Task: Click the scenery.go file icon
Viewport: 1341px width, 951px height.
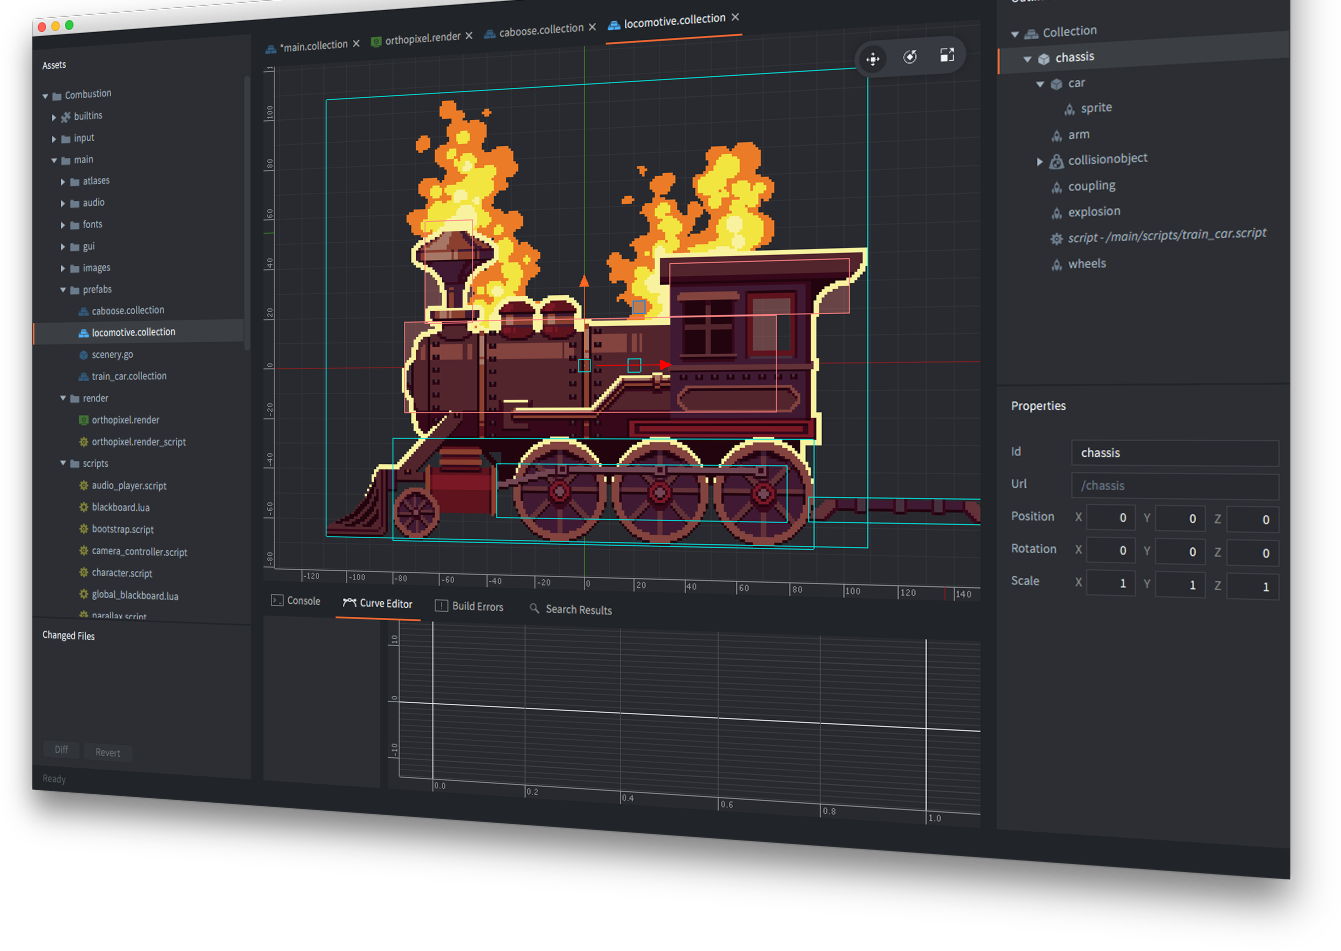Action: (84, 355)
